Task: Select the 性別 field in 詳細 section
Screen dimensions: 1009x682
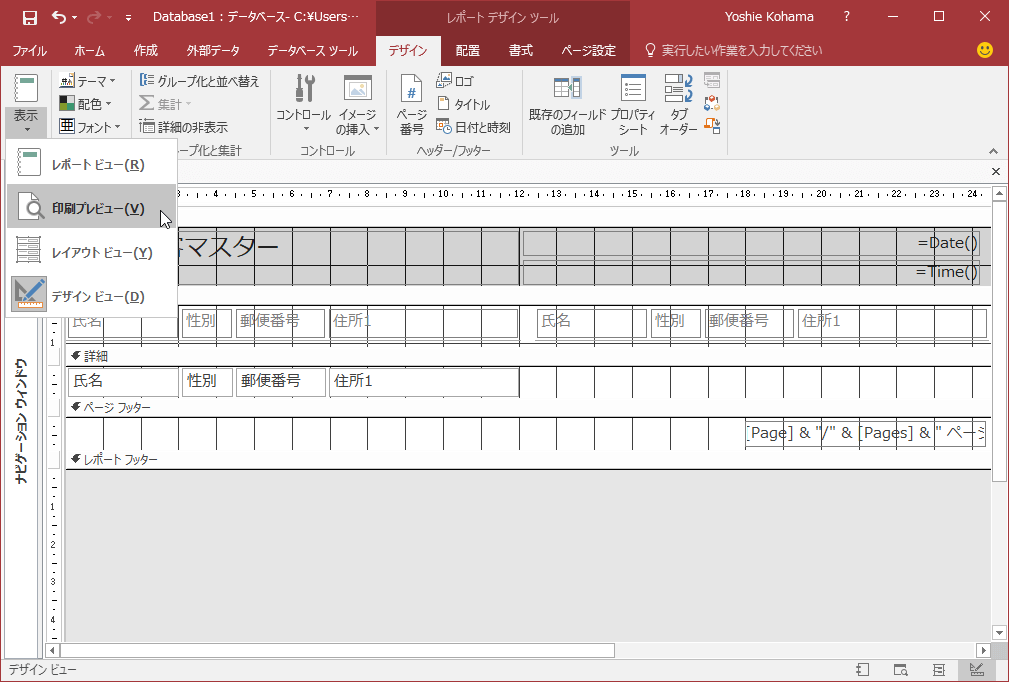Action: [207, 382]
